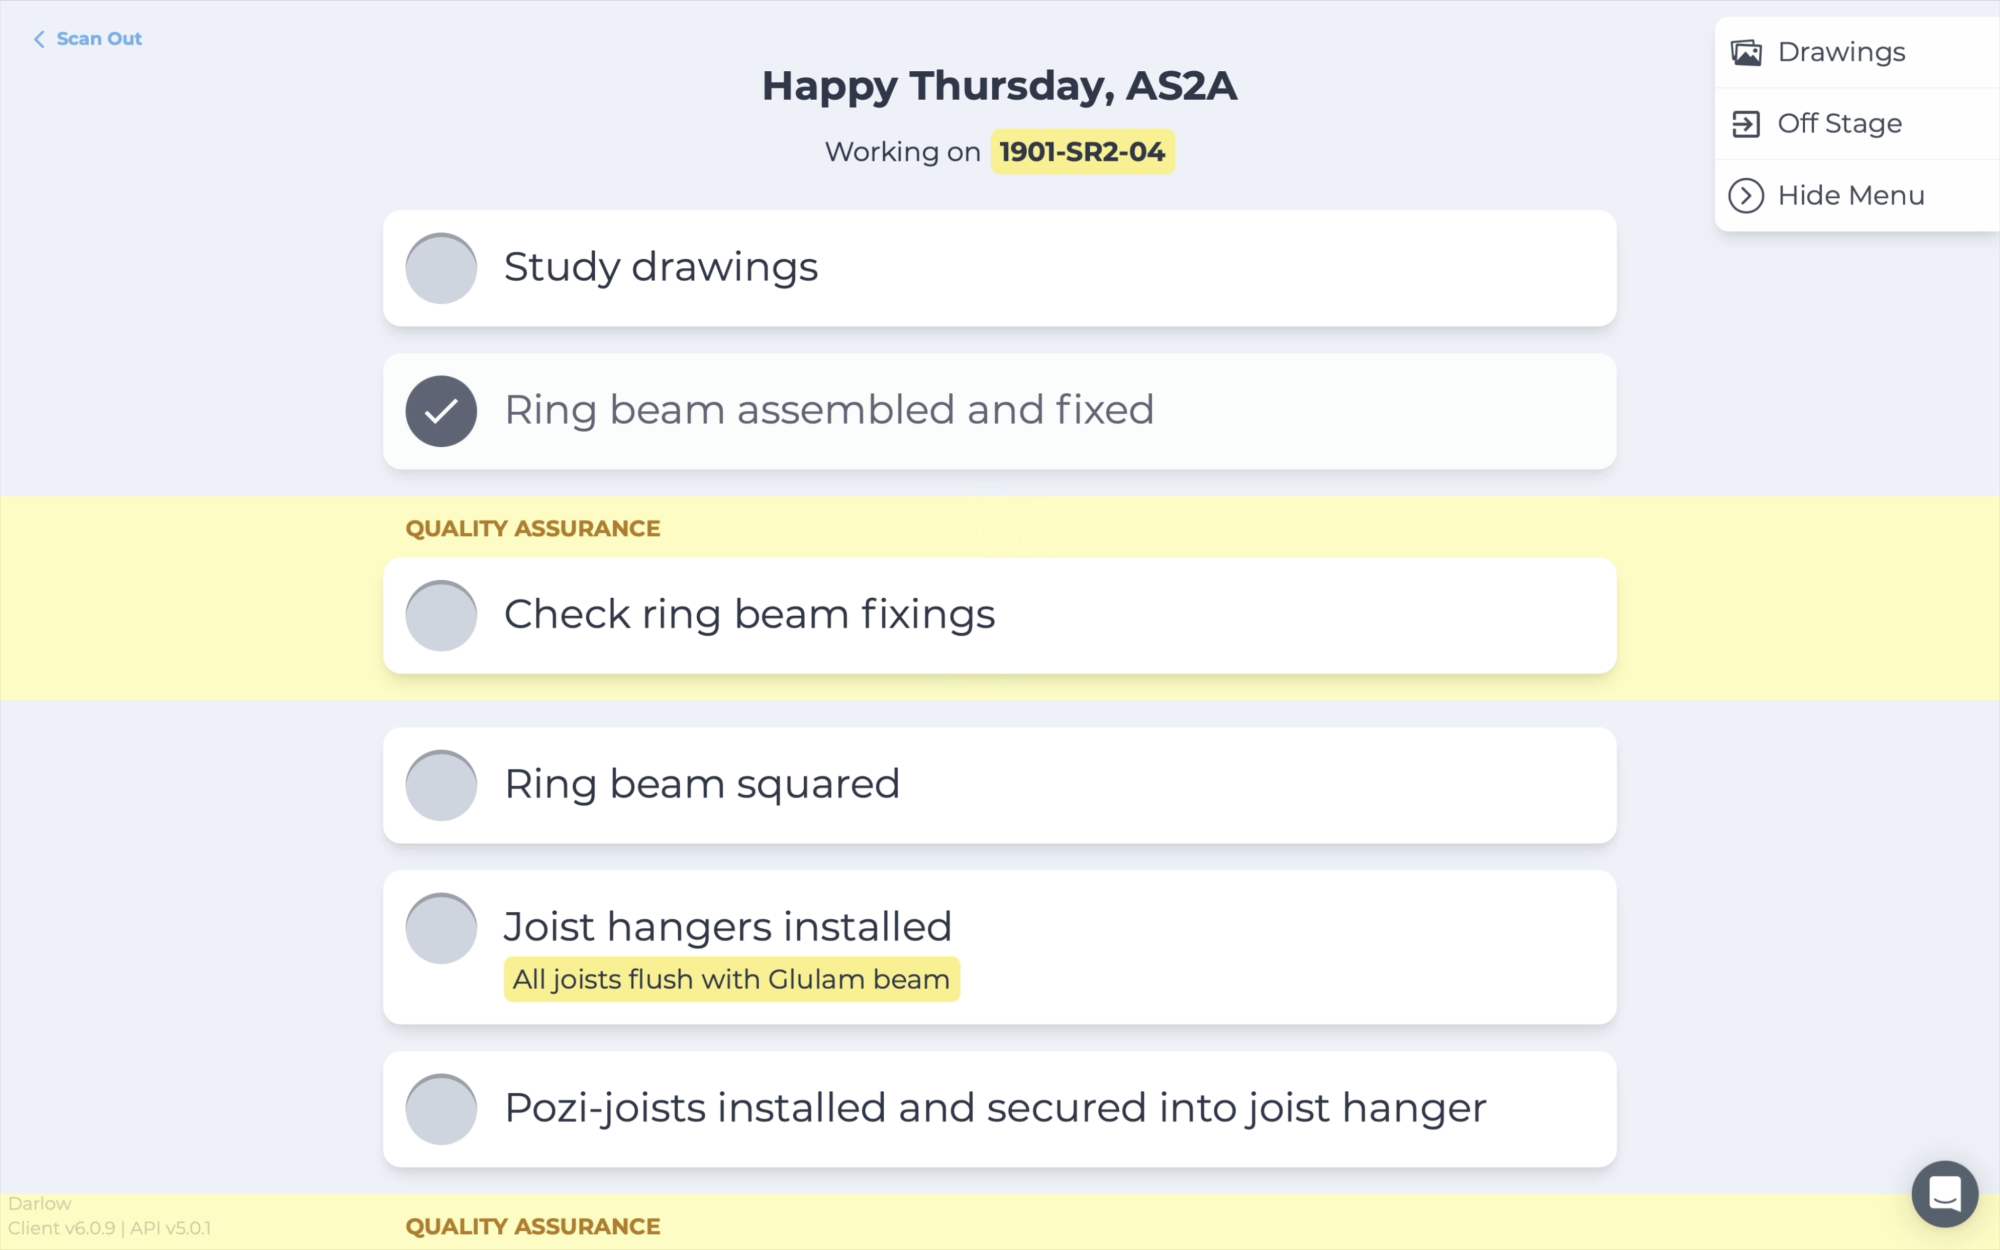Uncheck the Ring beam assembled checkmark
Image resolution: width=2000 pixels, height=1250 pixels.
441,411
